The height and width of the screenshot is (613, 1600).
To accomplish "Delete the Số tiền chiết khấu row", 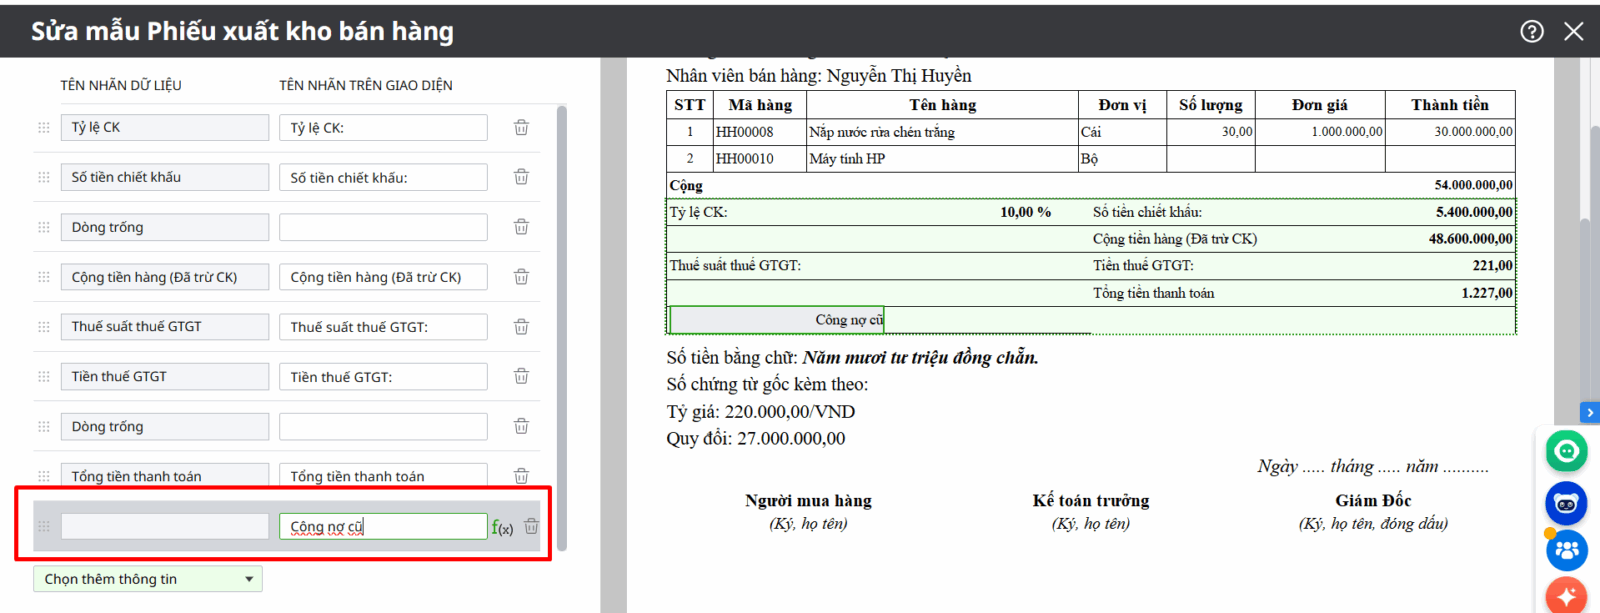I will click(521, 177).
